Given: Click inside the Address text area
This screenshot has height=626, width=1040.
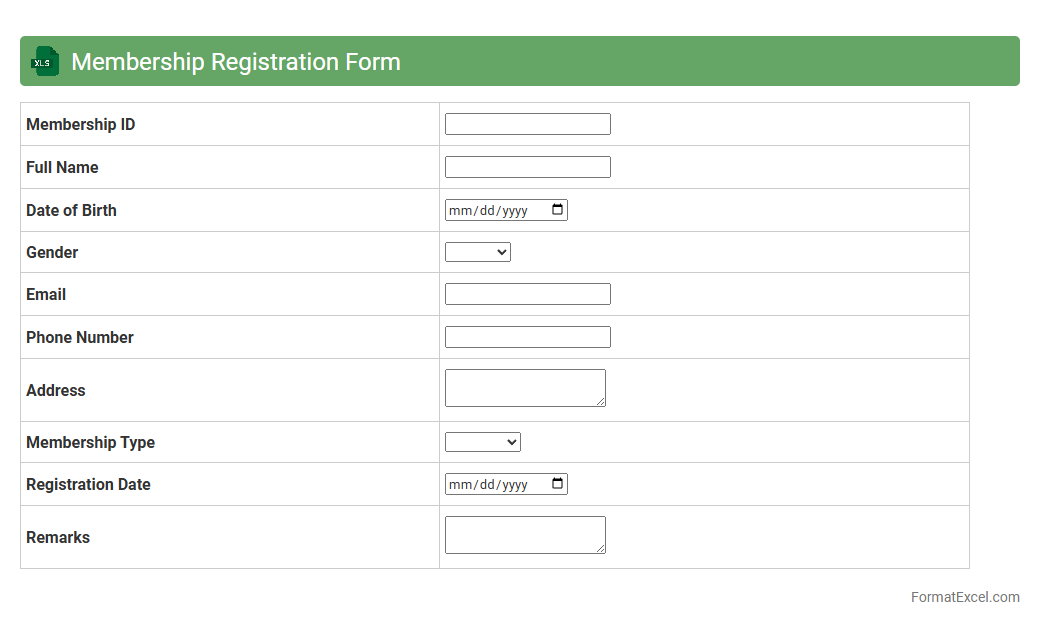Looking at the screenshot, I should click(x=524, y=387).
